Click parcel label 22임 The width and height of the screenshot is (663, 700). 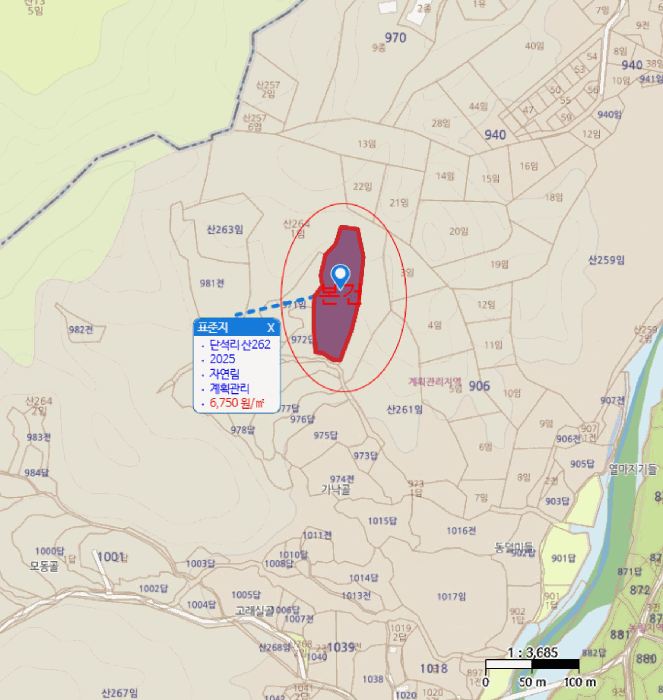363,187
